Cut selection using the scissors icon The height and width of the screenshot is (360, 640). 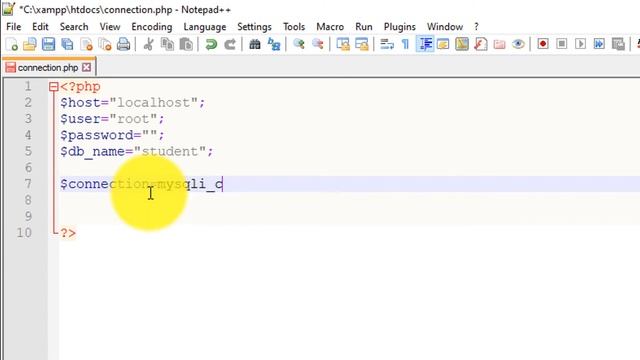[148, 44]
